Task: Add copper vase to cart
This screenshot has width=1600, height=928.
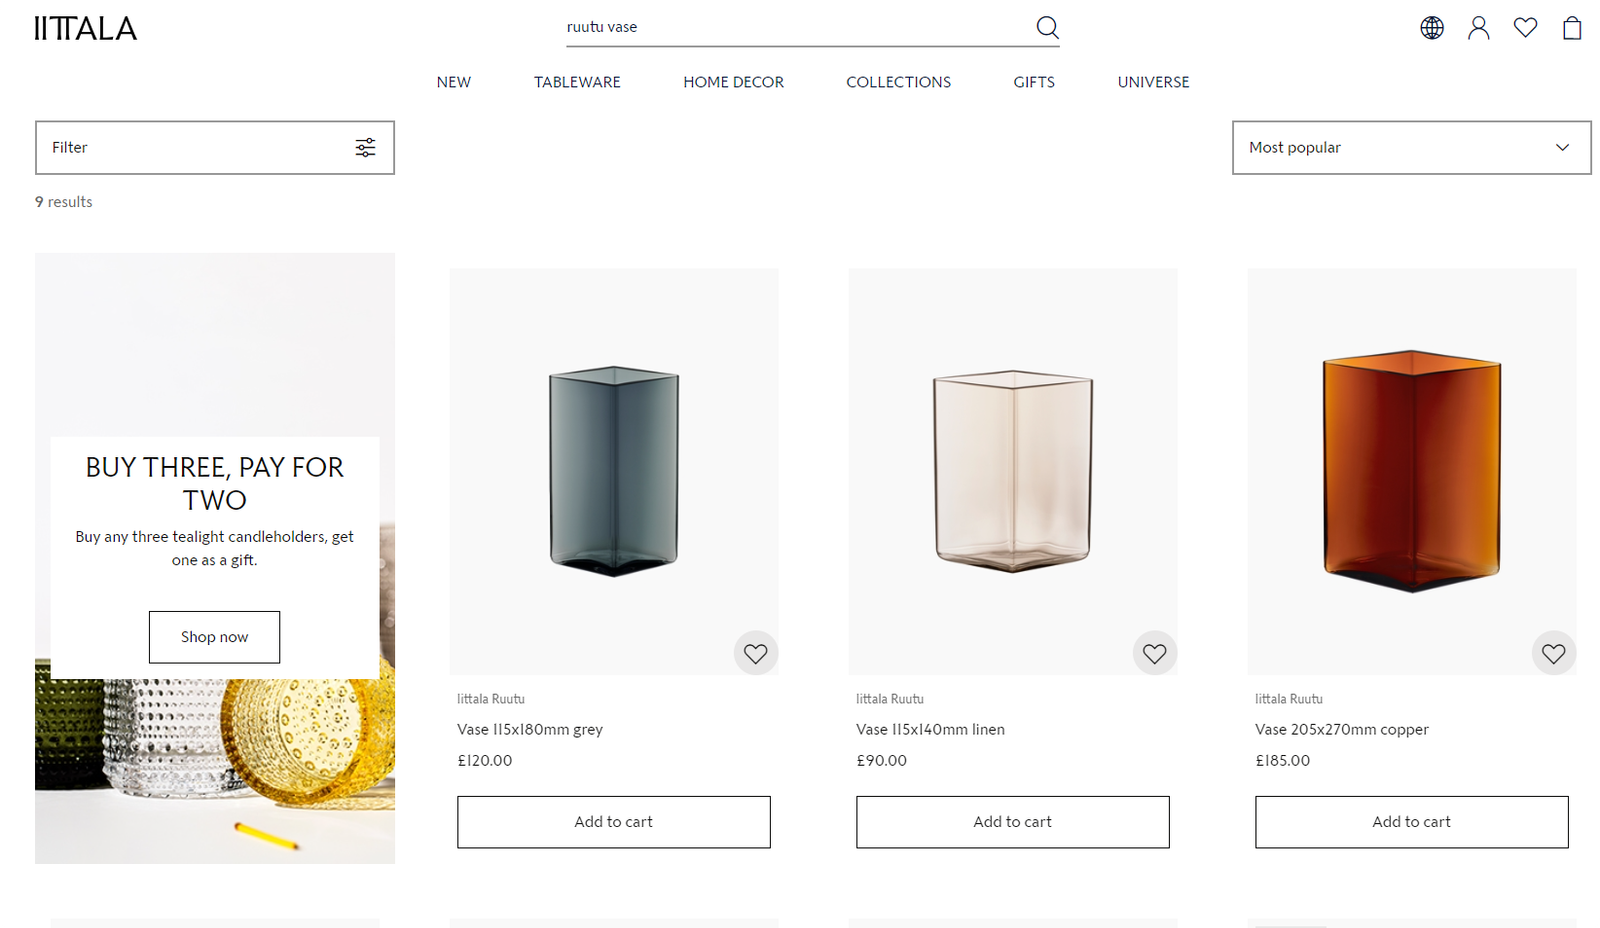Action: 1411,822
